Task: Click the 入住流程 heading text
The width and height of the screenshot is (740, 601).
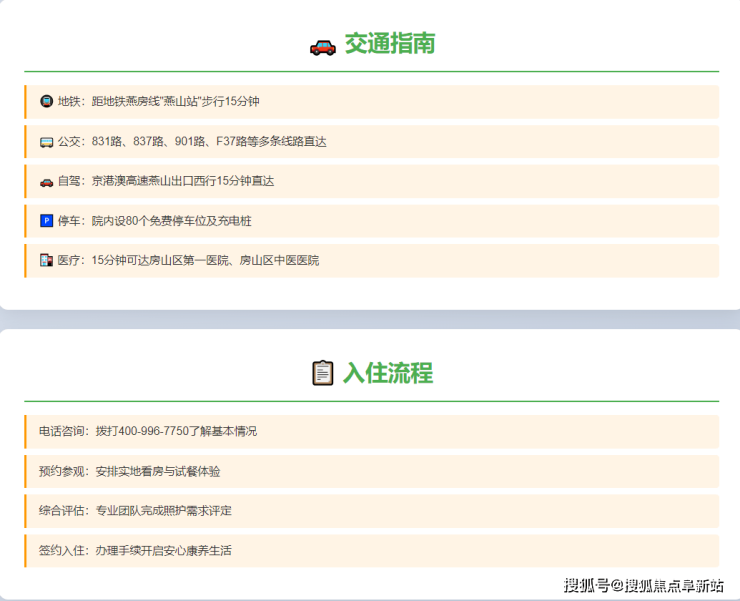Action: (388, 373)
